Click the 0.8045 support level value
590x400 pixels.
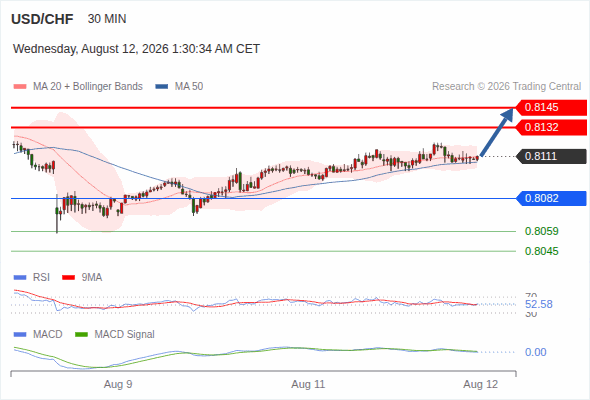[541, 251]
